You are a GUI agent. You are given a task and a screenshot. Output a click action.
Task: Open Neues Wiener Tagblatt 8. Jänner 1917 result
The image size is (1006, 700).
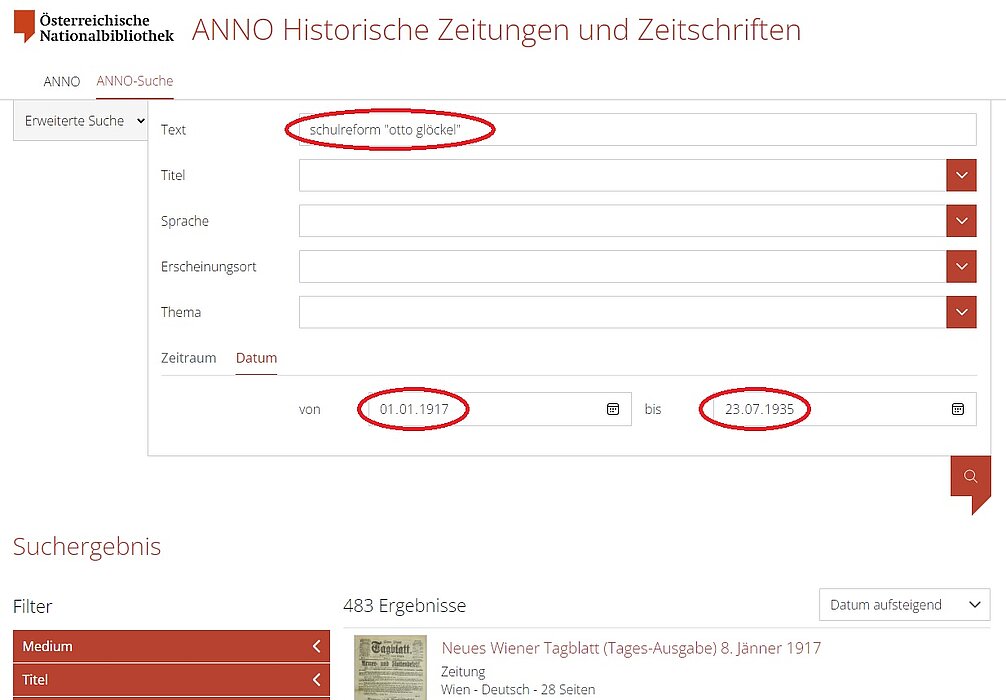[x=631, y=648]
